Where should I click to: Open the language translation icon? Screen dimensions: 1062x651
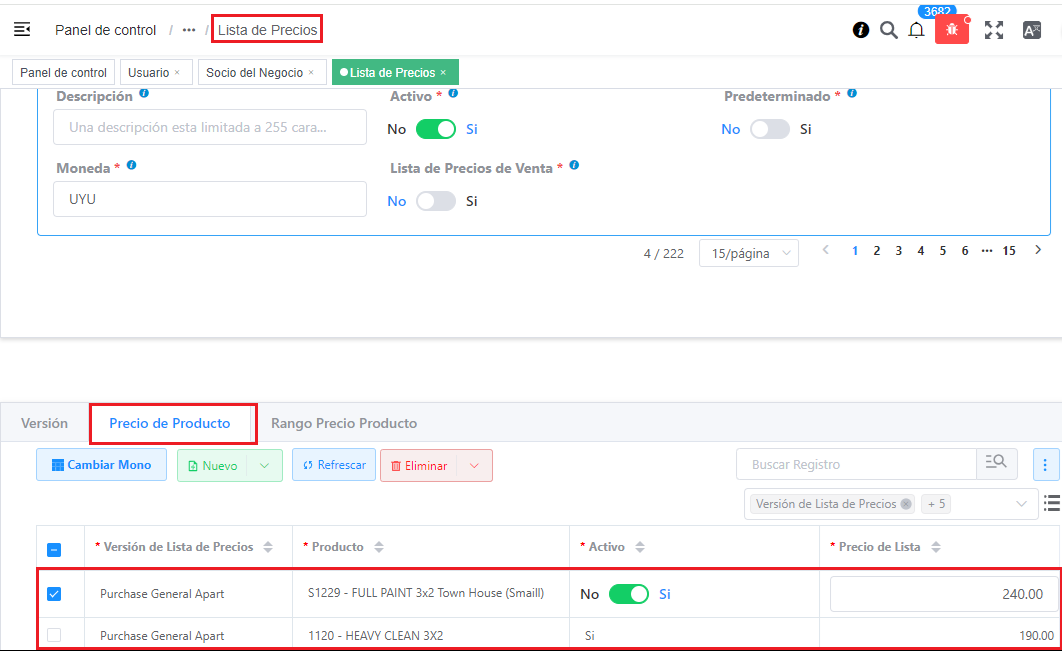click(1032, 30)
